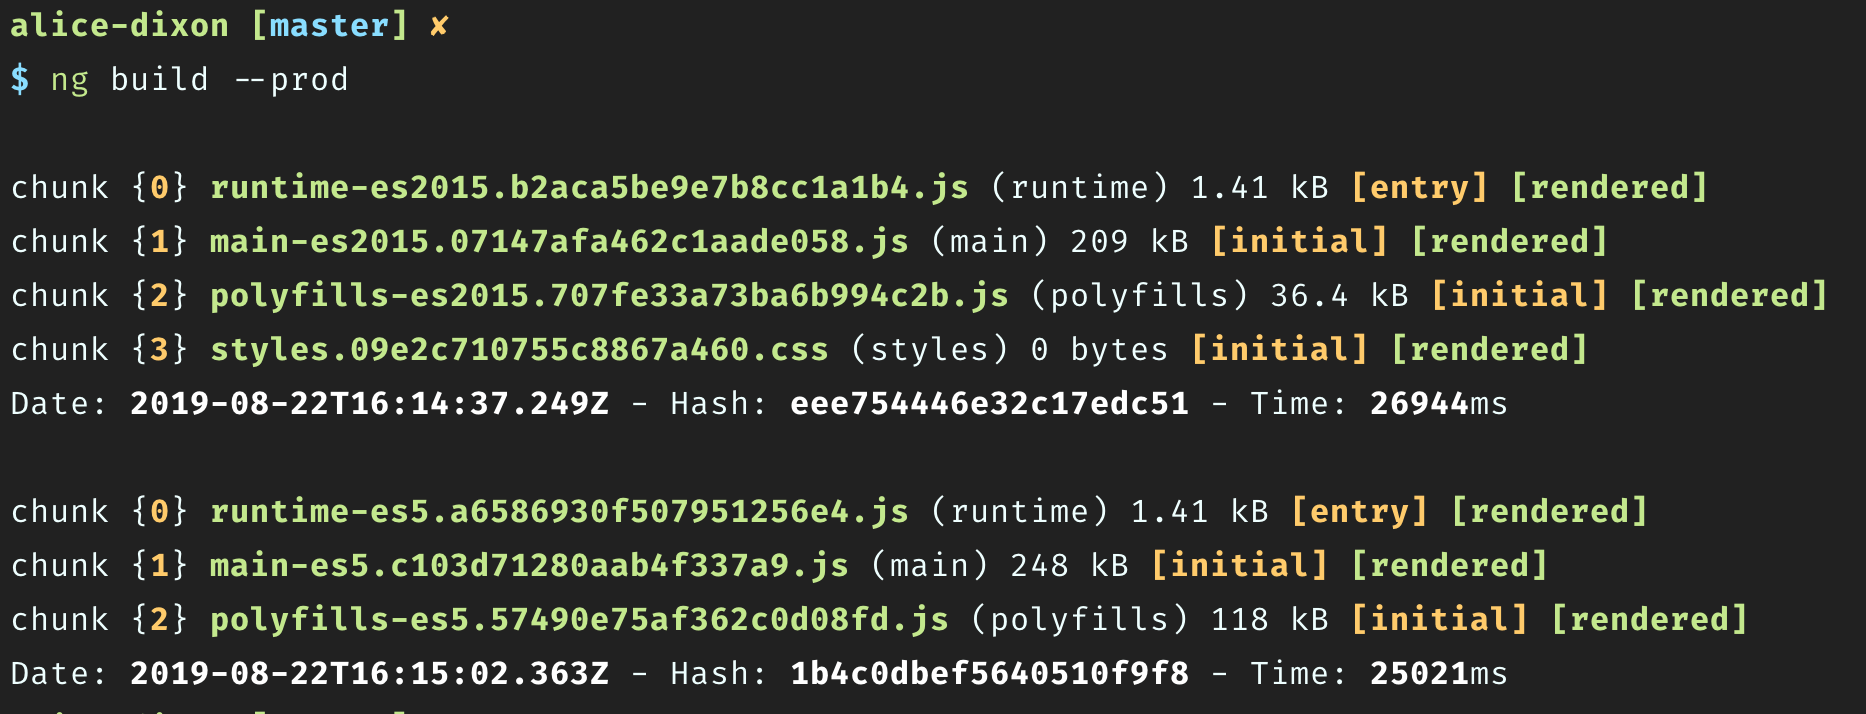Click the --prod flag text
This screenshot has width=1866, height=714.
(291, 80)
